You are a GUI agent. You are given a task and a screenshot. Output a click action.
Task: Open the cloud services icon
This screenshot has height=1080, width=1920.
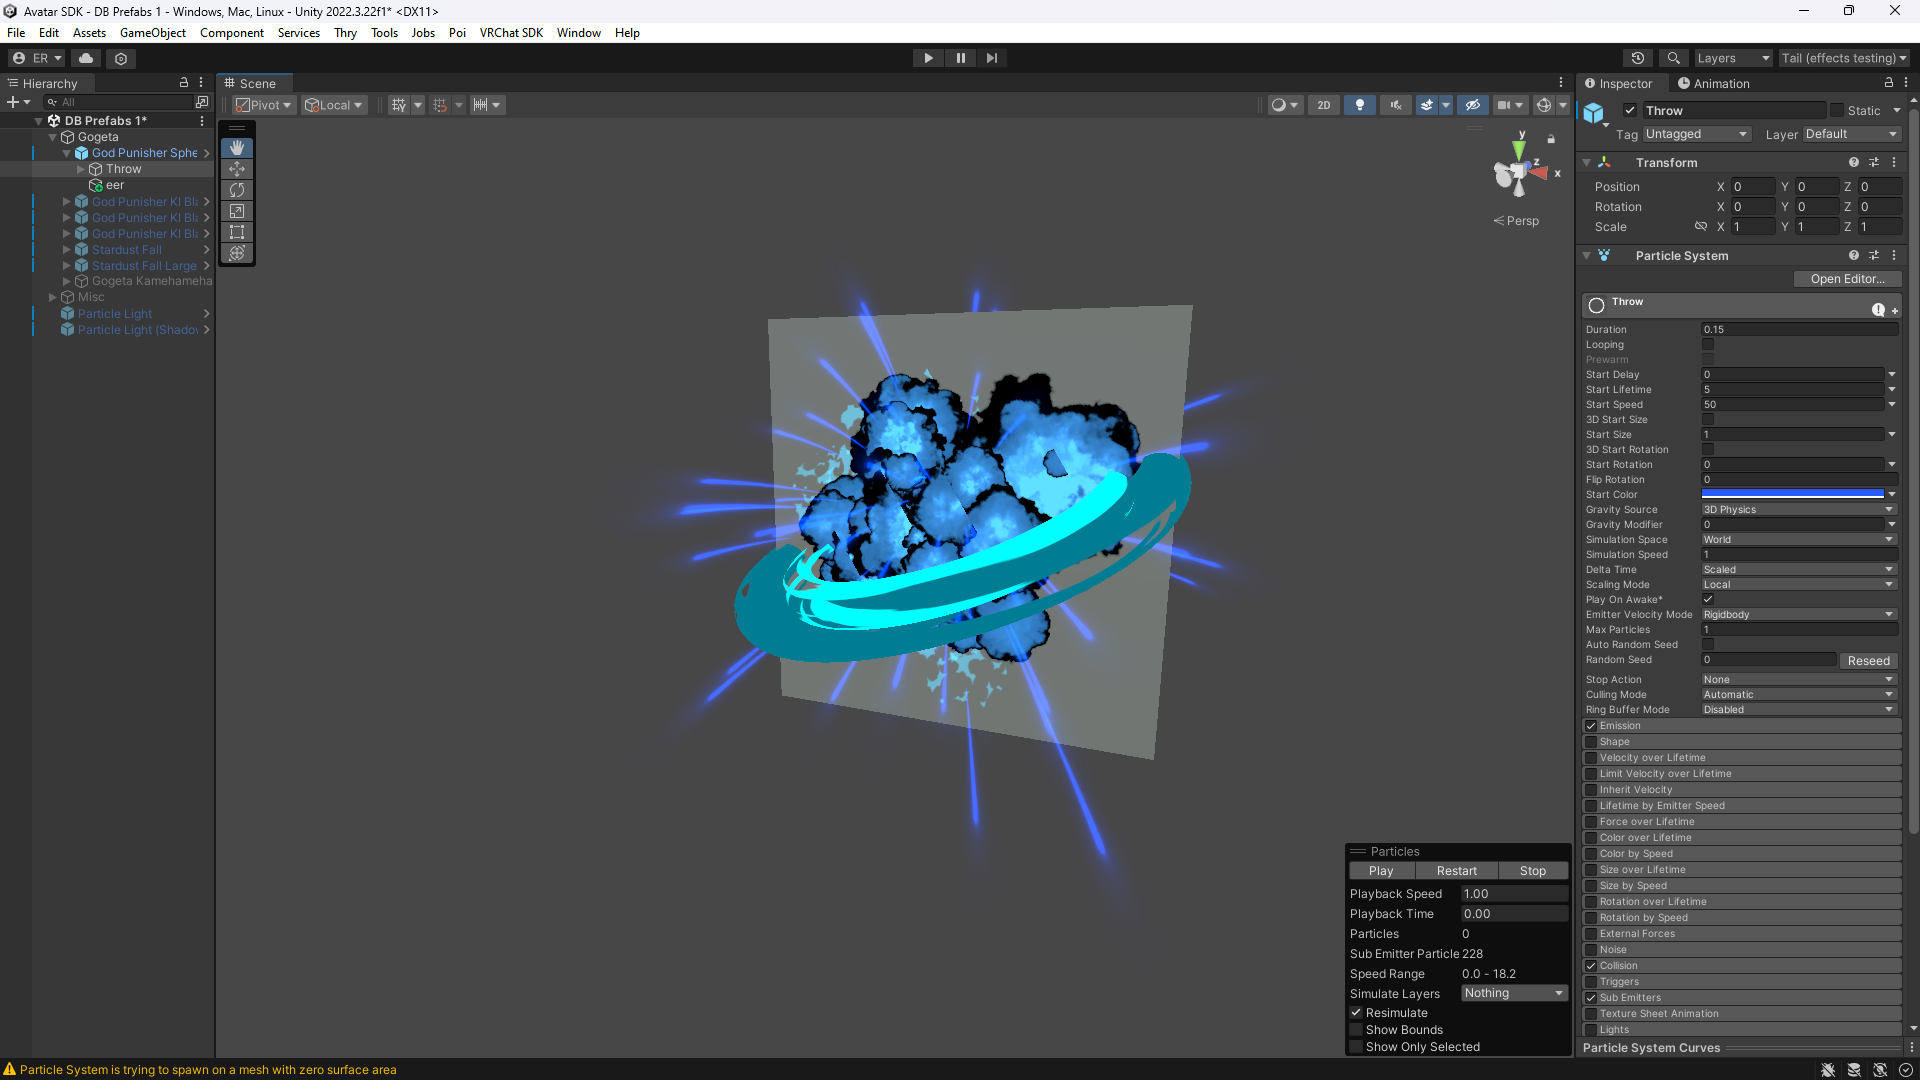click(x=86, y=58)
